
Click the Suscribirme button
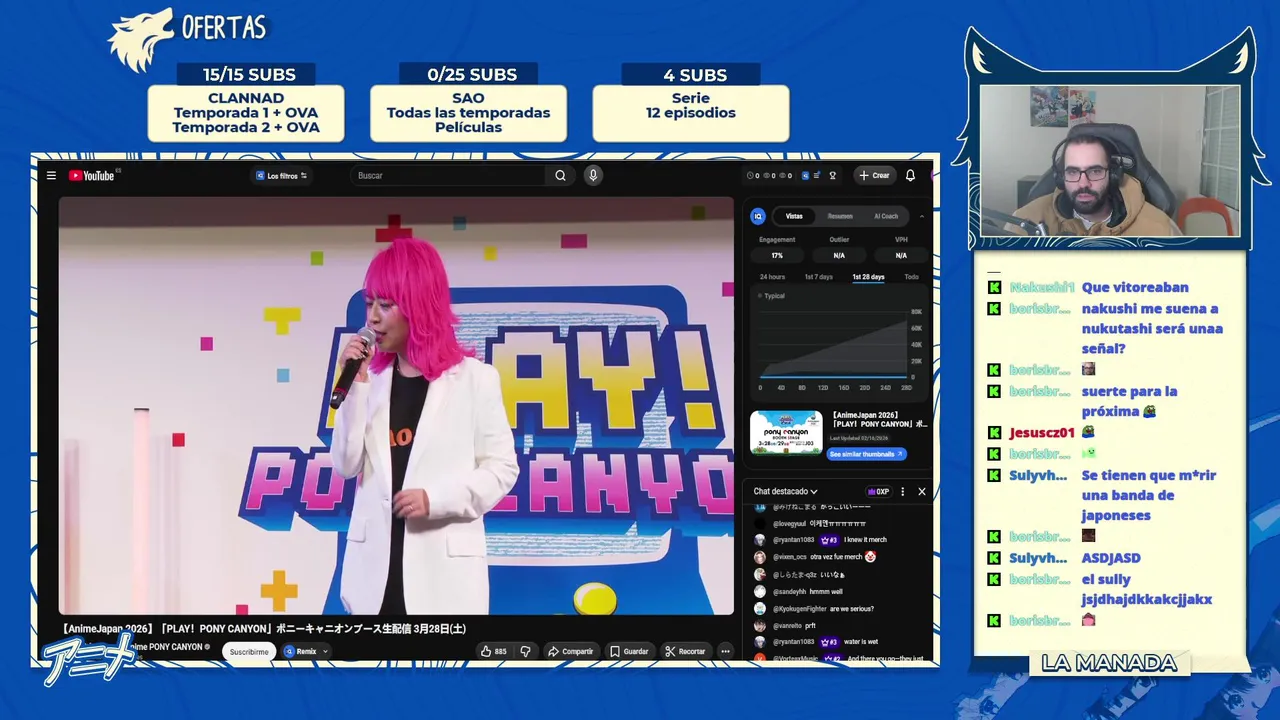click(249, 652)
